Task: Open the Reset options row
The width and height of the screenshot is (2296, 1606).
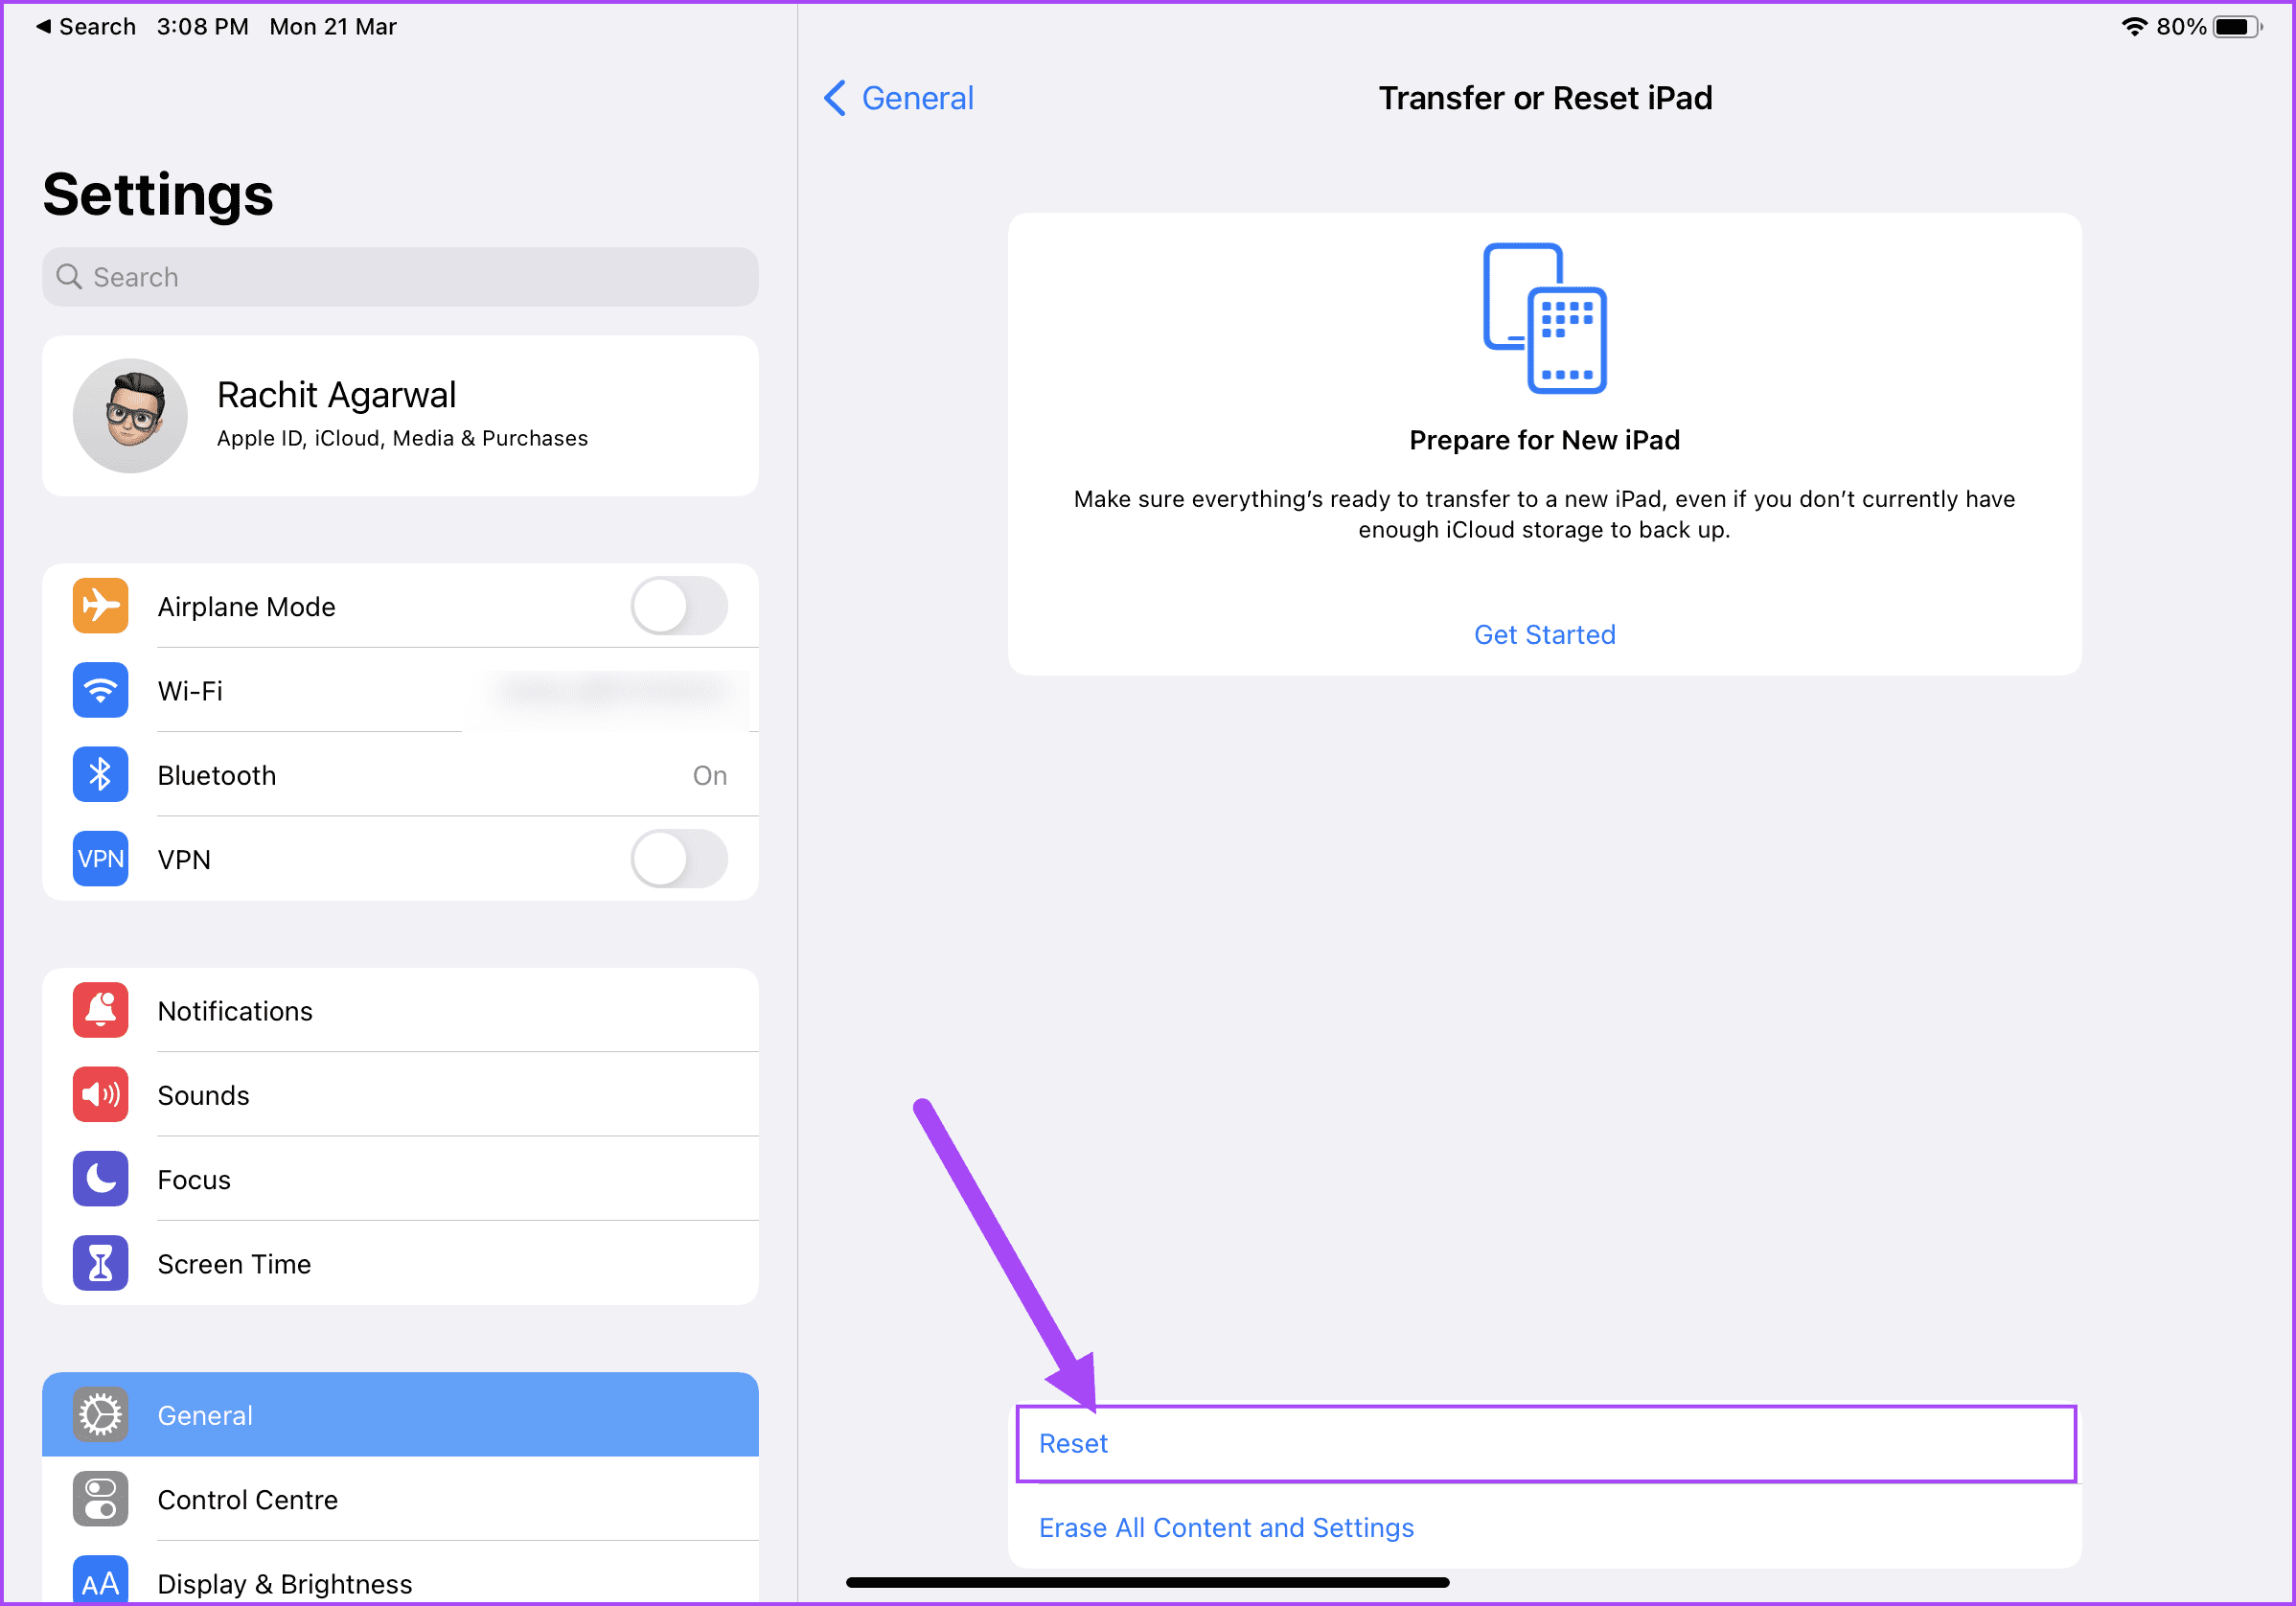Action: click(1545, 1443)
